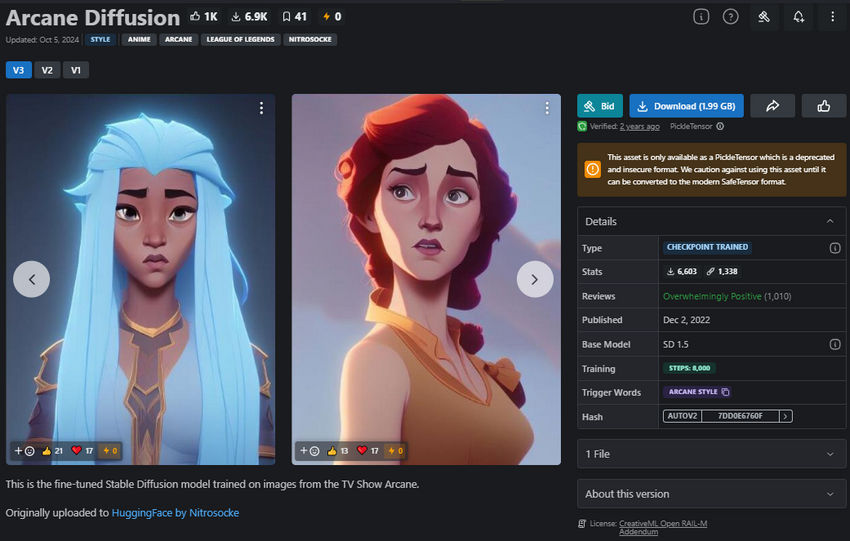Heart the red-haired character image
Viewport: 850px width, 541px height.
(368, 450)
